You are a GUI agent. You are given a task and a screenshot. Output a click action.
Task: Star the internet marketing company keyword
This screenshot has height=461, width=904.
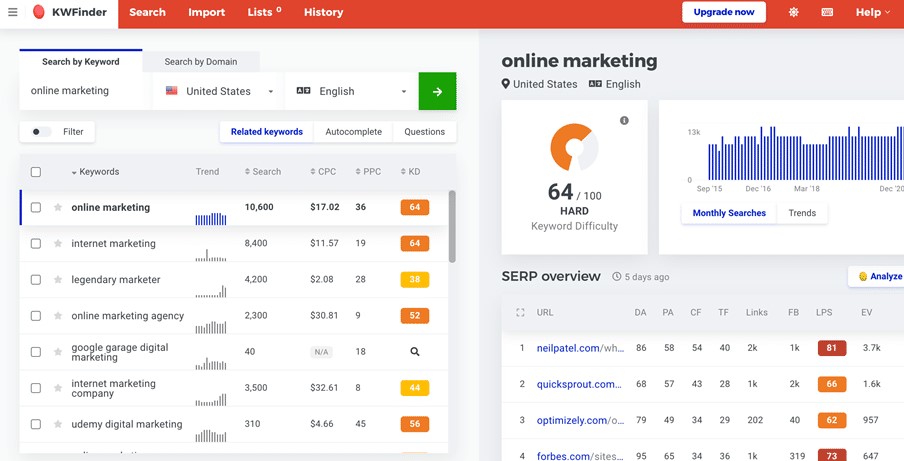click(58, 388)
